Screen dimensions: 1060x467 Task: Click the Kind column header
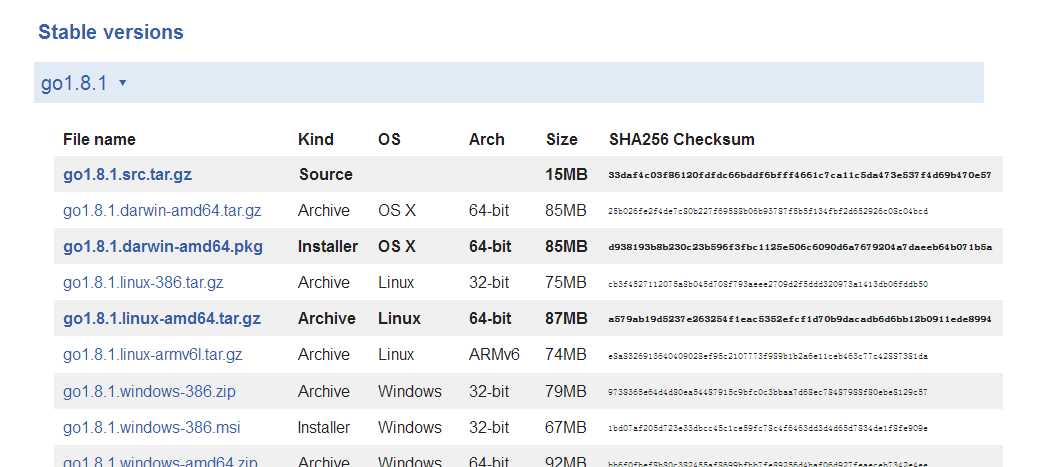[315, 139]
